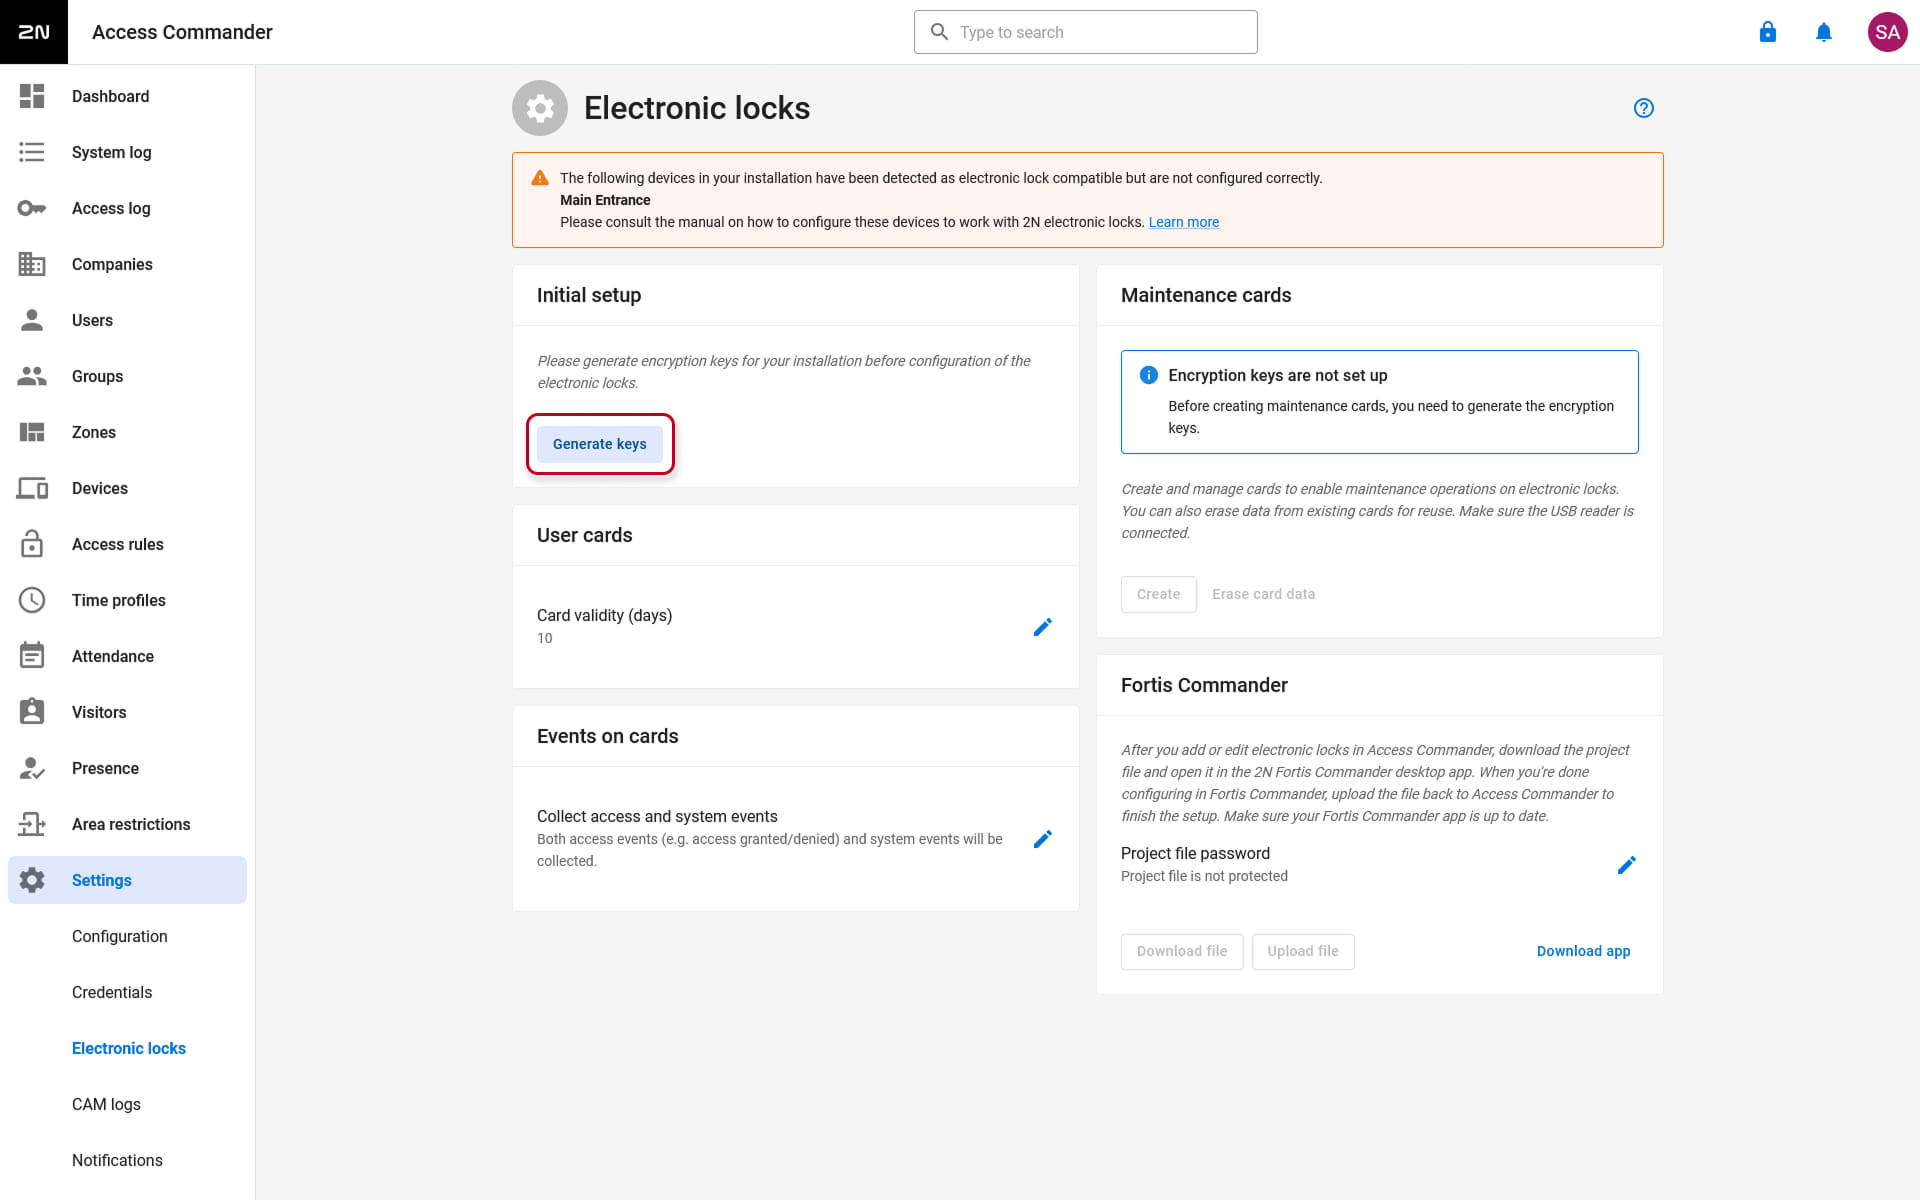Collapse the Settings menu section

[x=127, y=880]
